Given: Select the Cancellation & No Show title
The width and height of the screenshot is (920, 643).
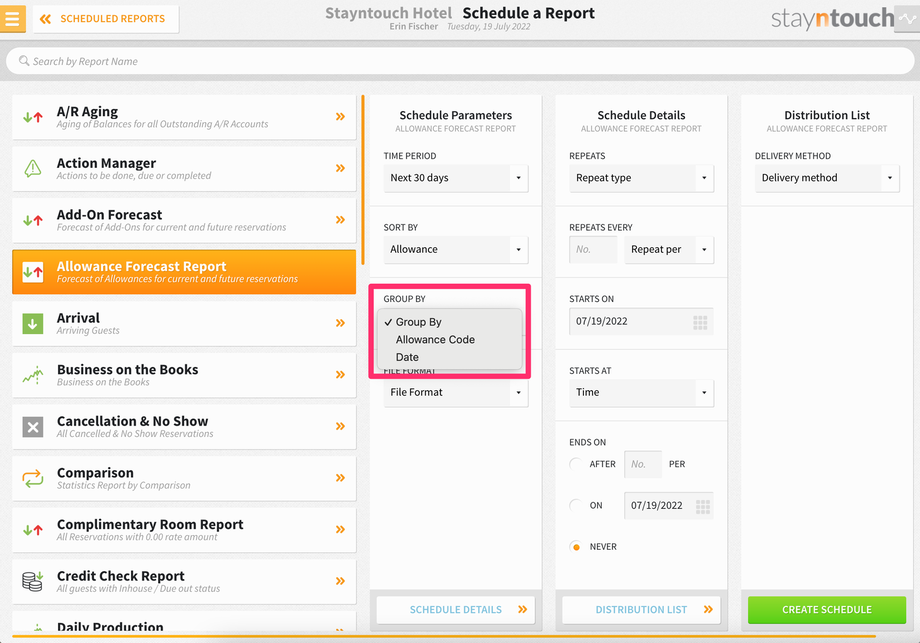Looking at the screenshot, I should pyautogui.click(x=133, y=421).
